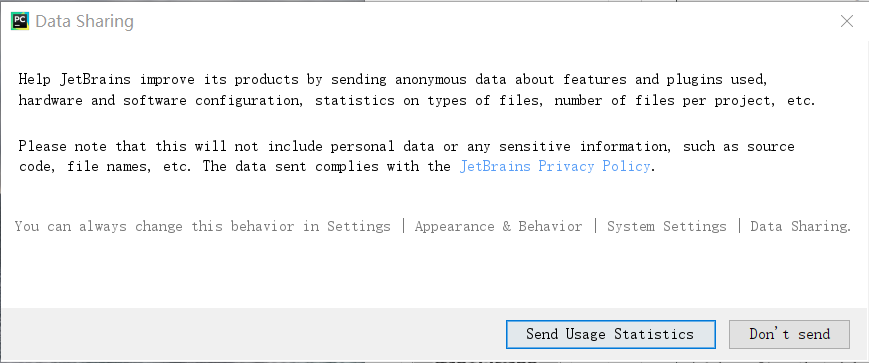Viewport: 869px width, 363px height.
Task: Click the gray button bar left of Send Usage Statistics
Action: pos(252,334)
